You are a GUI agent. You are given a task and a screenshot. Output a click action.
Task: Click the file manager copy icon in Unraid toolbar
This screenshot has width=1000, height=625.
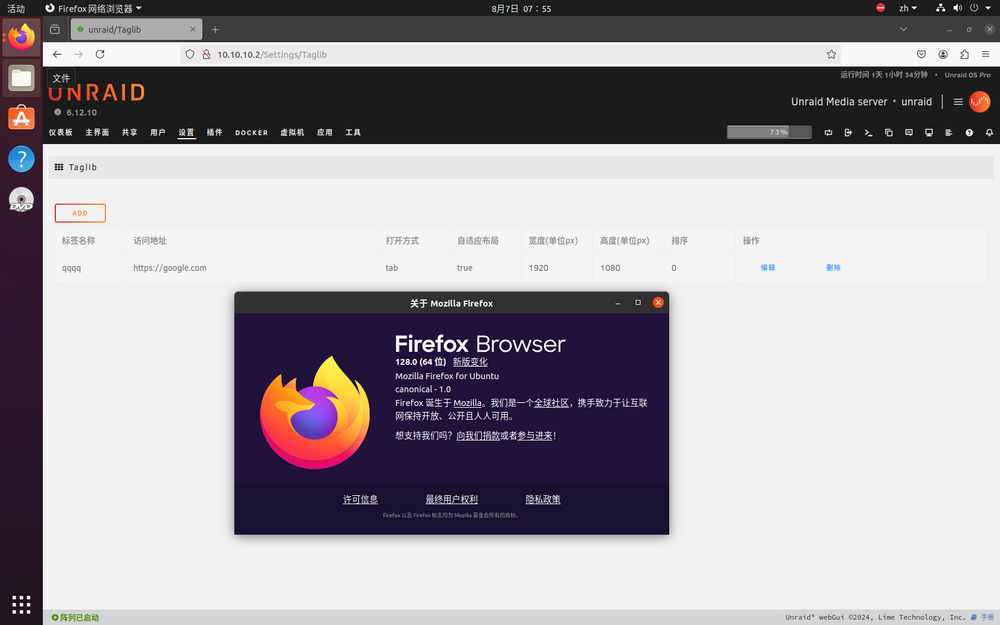point(888,133)
